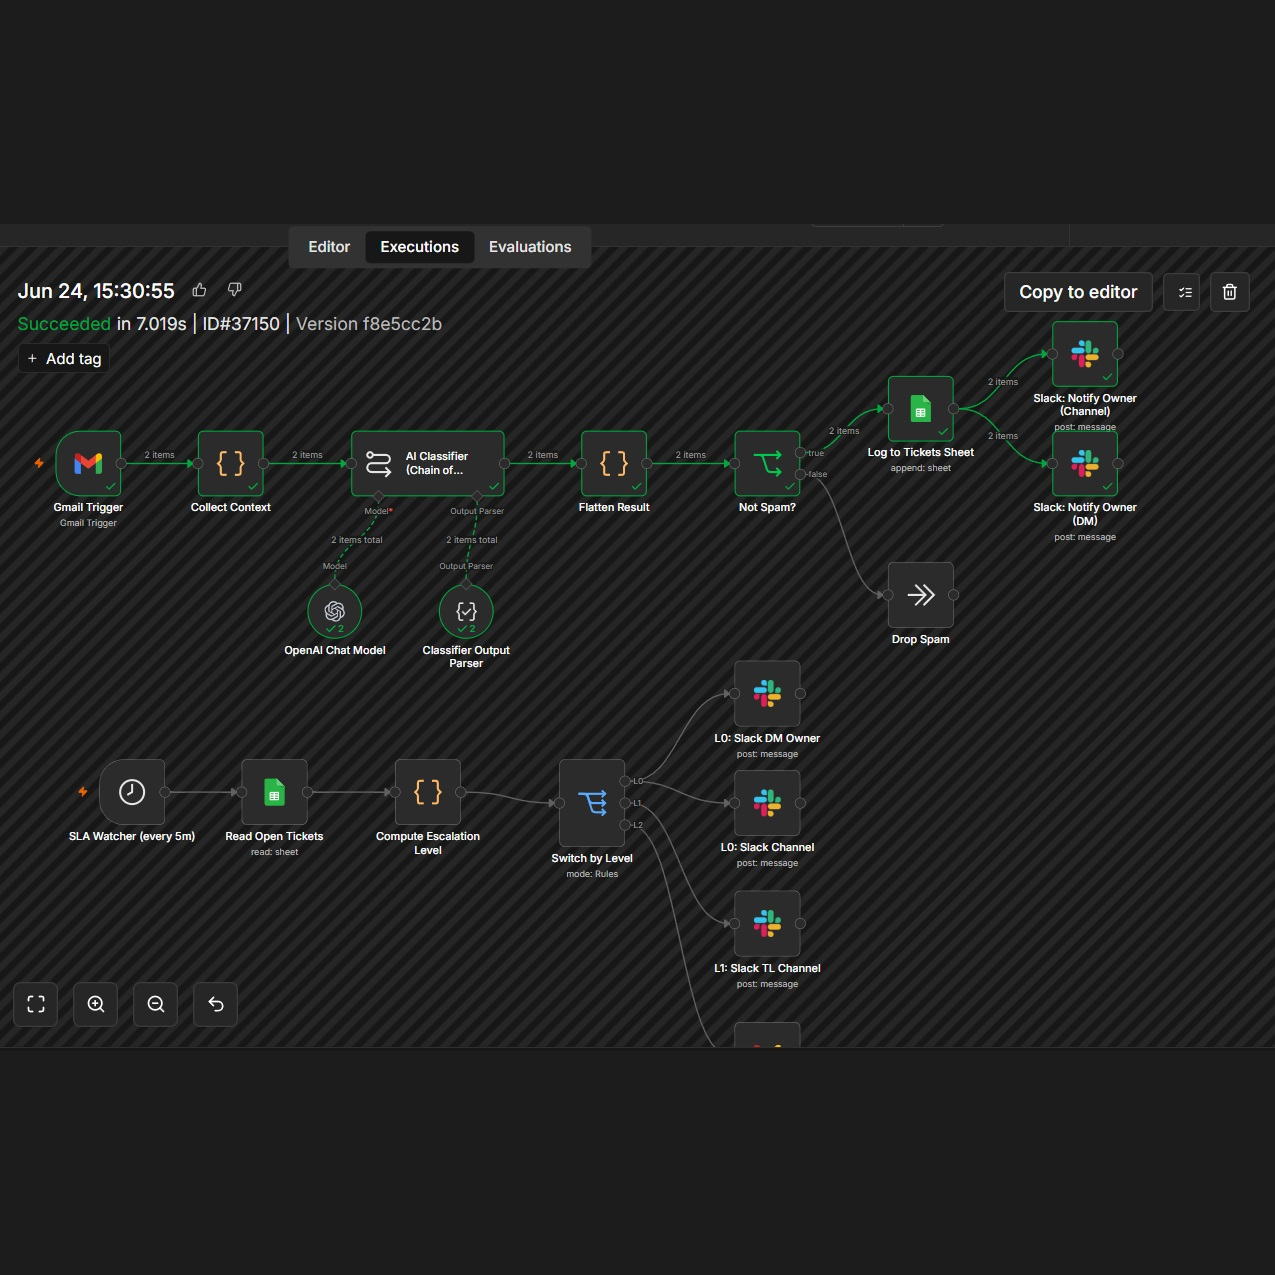The height and width of the screenshot is (1275, 1275).
Task: Switch to the Editor tab
Action: pos(329,247)
